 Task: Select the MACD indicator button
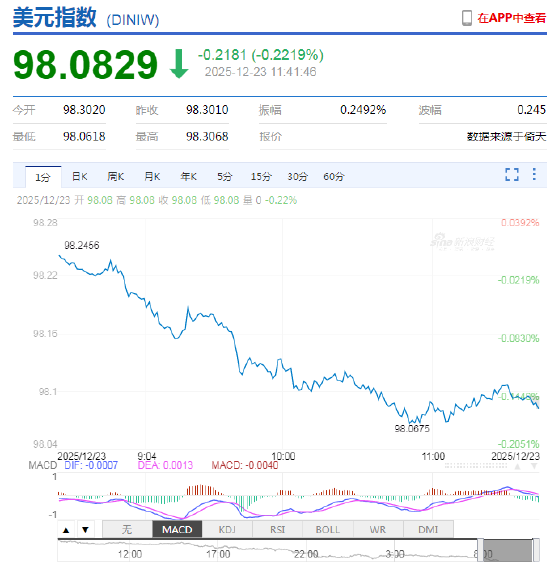[177, 530]
